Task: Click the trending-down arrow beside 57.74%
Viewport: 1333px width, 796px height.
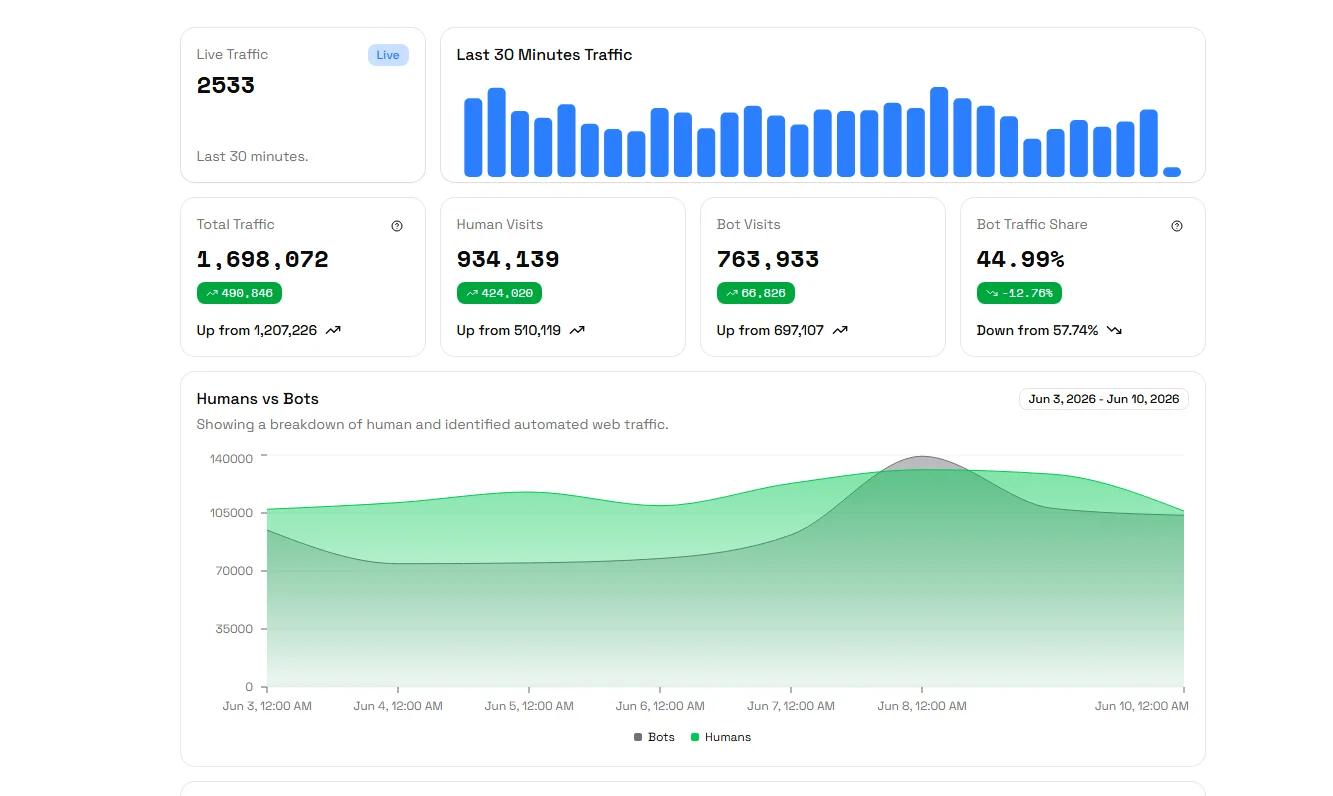Action: coord(1114,330)
